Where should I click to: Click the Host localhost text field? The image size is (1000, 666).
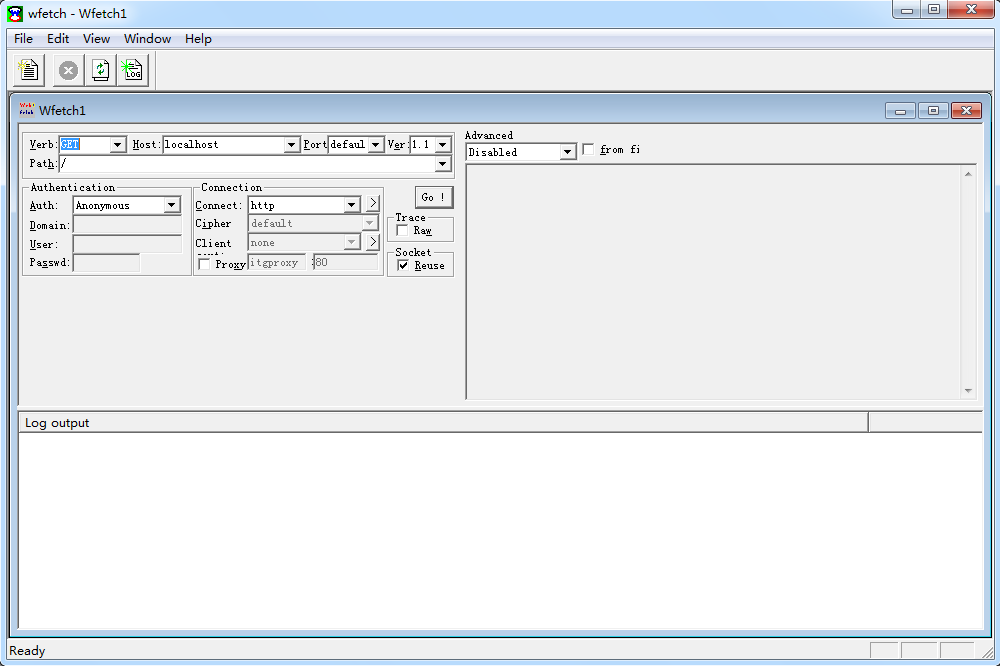pyautogui.click(x=224, y=145)
